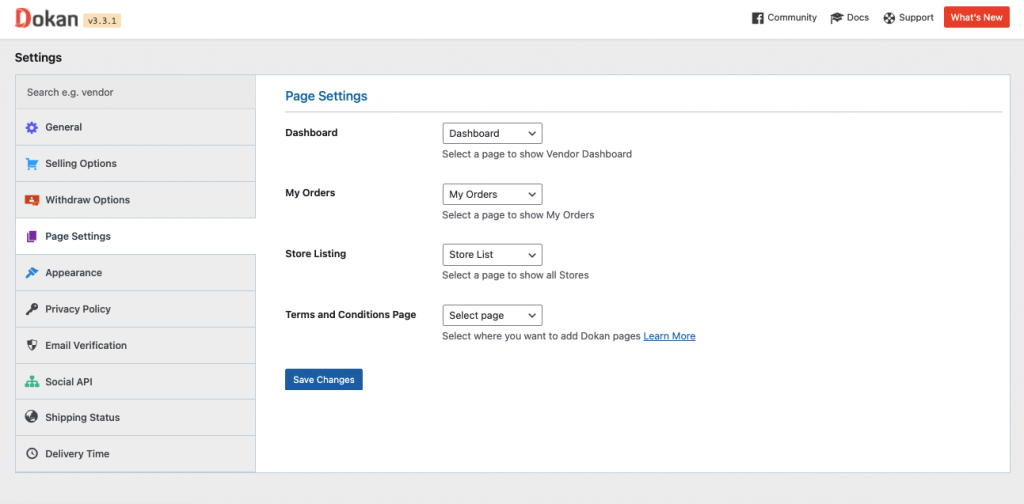Click the Delivery Time clock icon

pyautogui.click(x=32, y=453)
